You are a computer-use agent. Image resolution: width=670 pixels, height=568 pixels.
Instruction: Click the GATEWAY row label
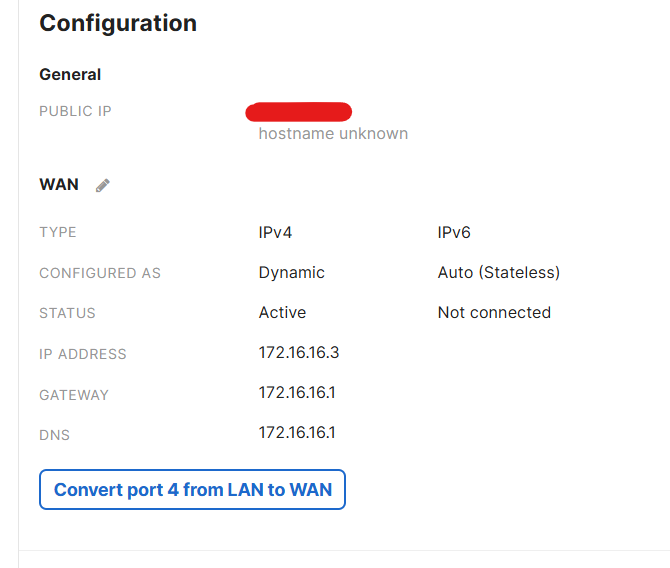pyautogui.click(x=74, y=394)
